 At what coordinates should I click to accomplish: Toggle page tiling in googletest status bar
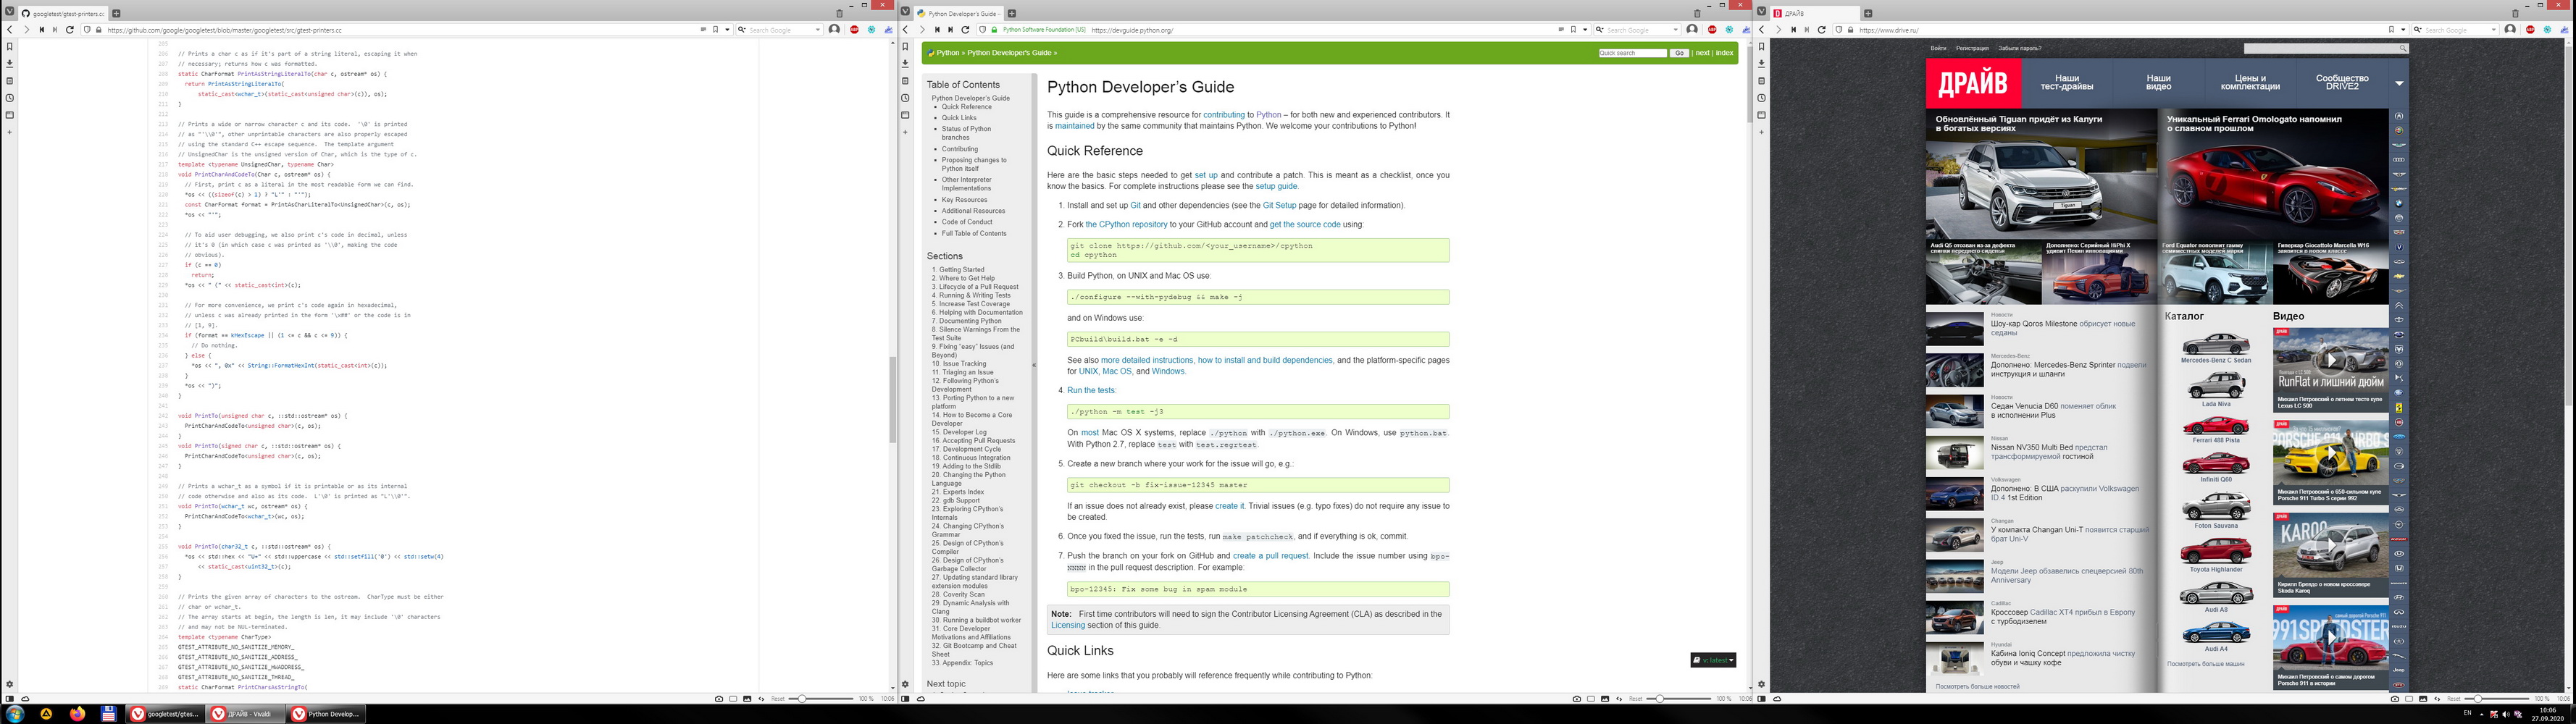click(733, 698)
